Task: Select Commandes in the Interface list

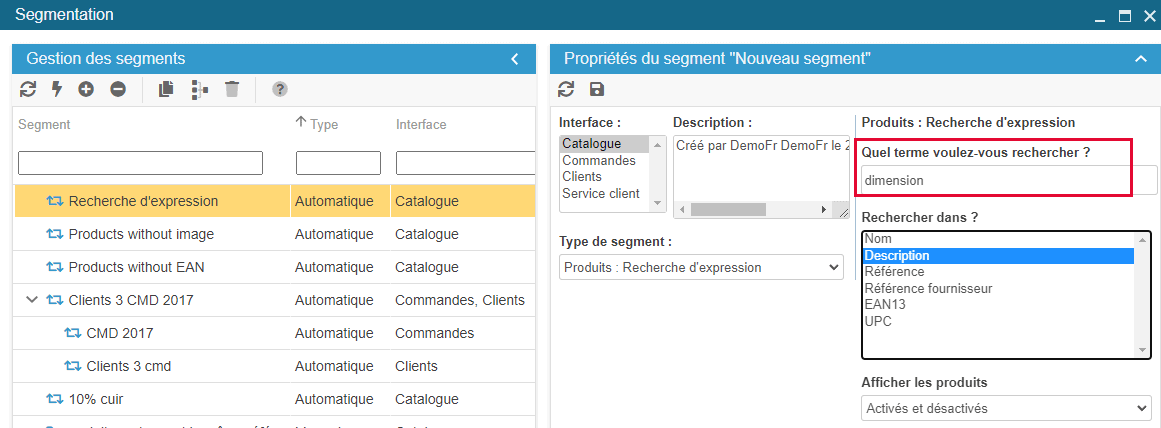Action: (x=598, y=160)
